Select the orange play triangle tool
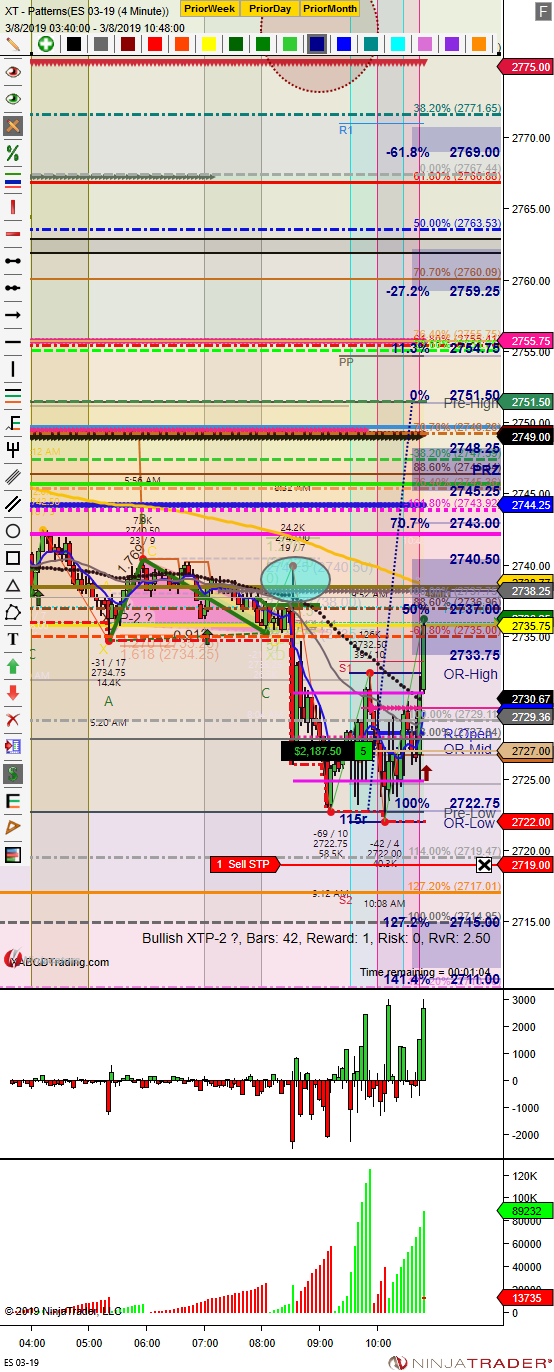 13,828
